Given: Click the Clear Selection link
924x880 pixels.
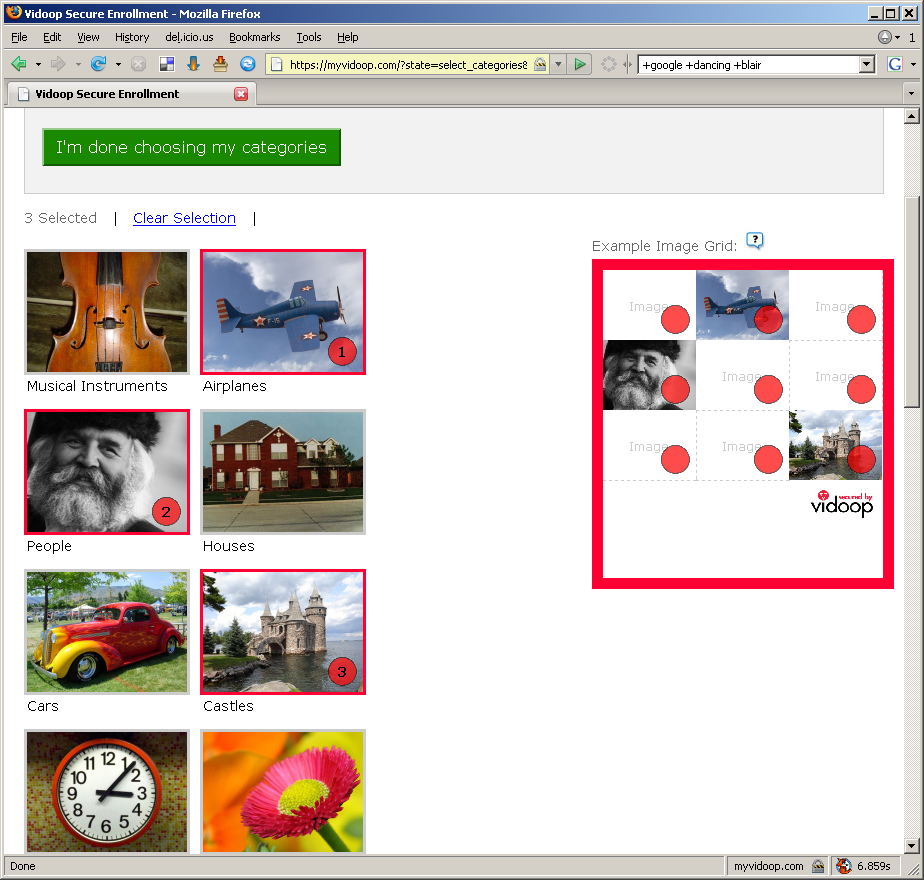Looking at the screenshot, I should click(x=184, y=218).
